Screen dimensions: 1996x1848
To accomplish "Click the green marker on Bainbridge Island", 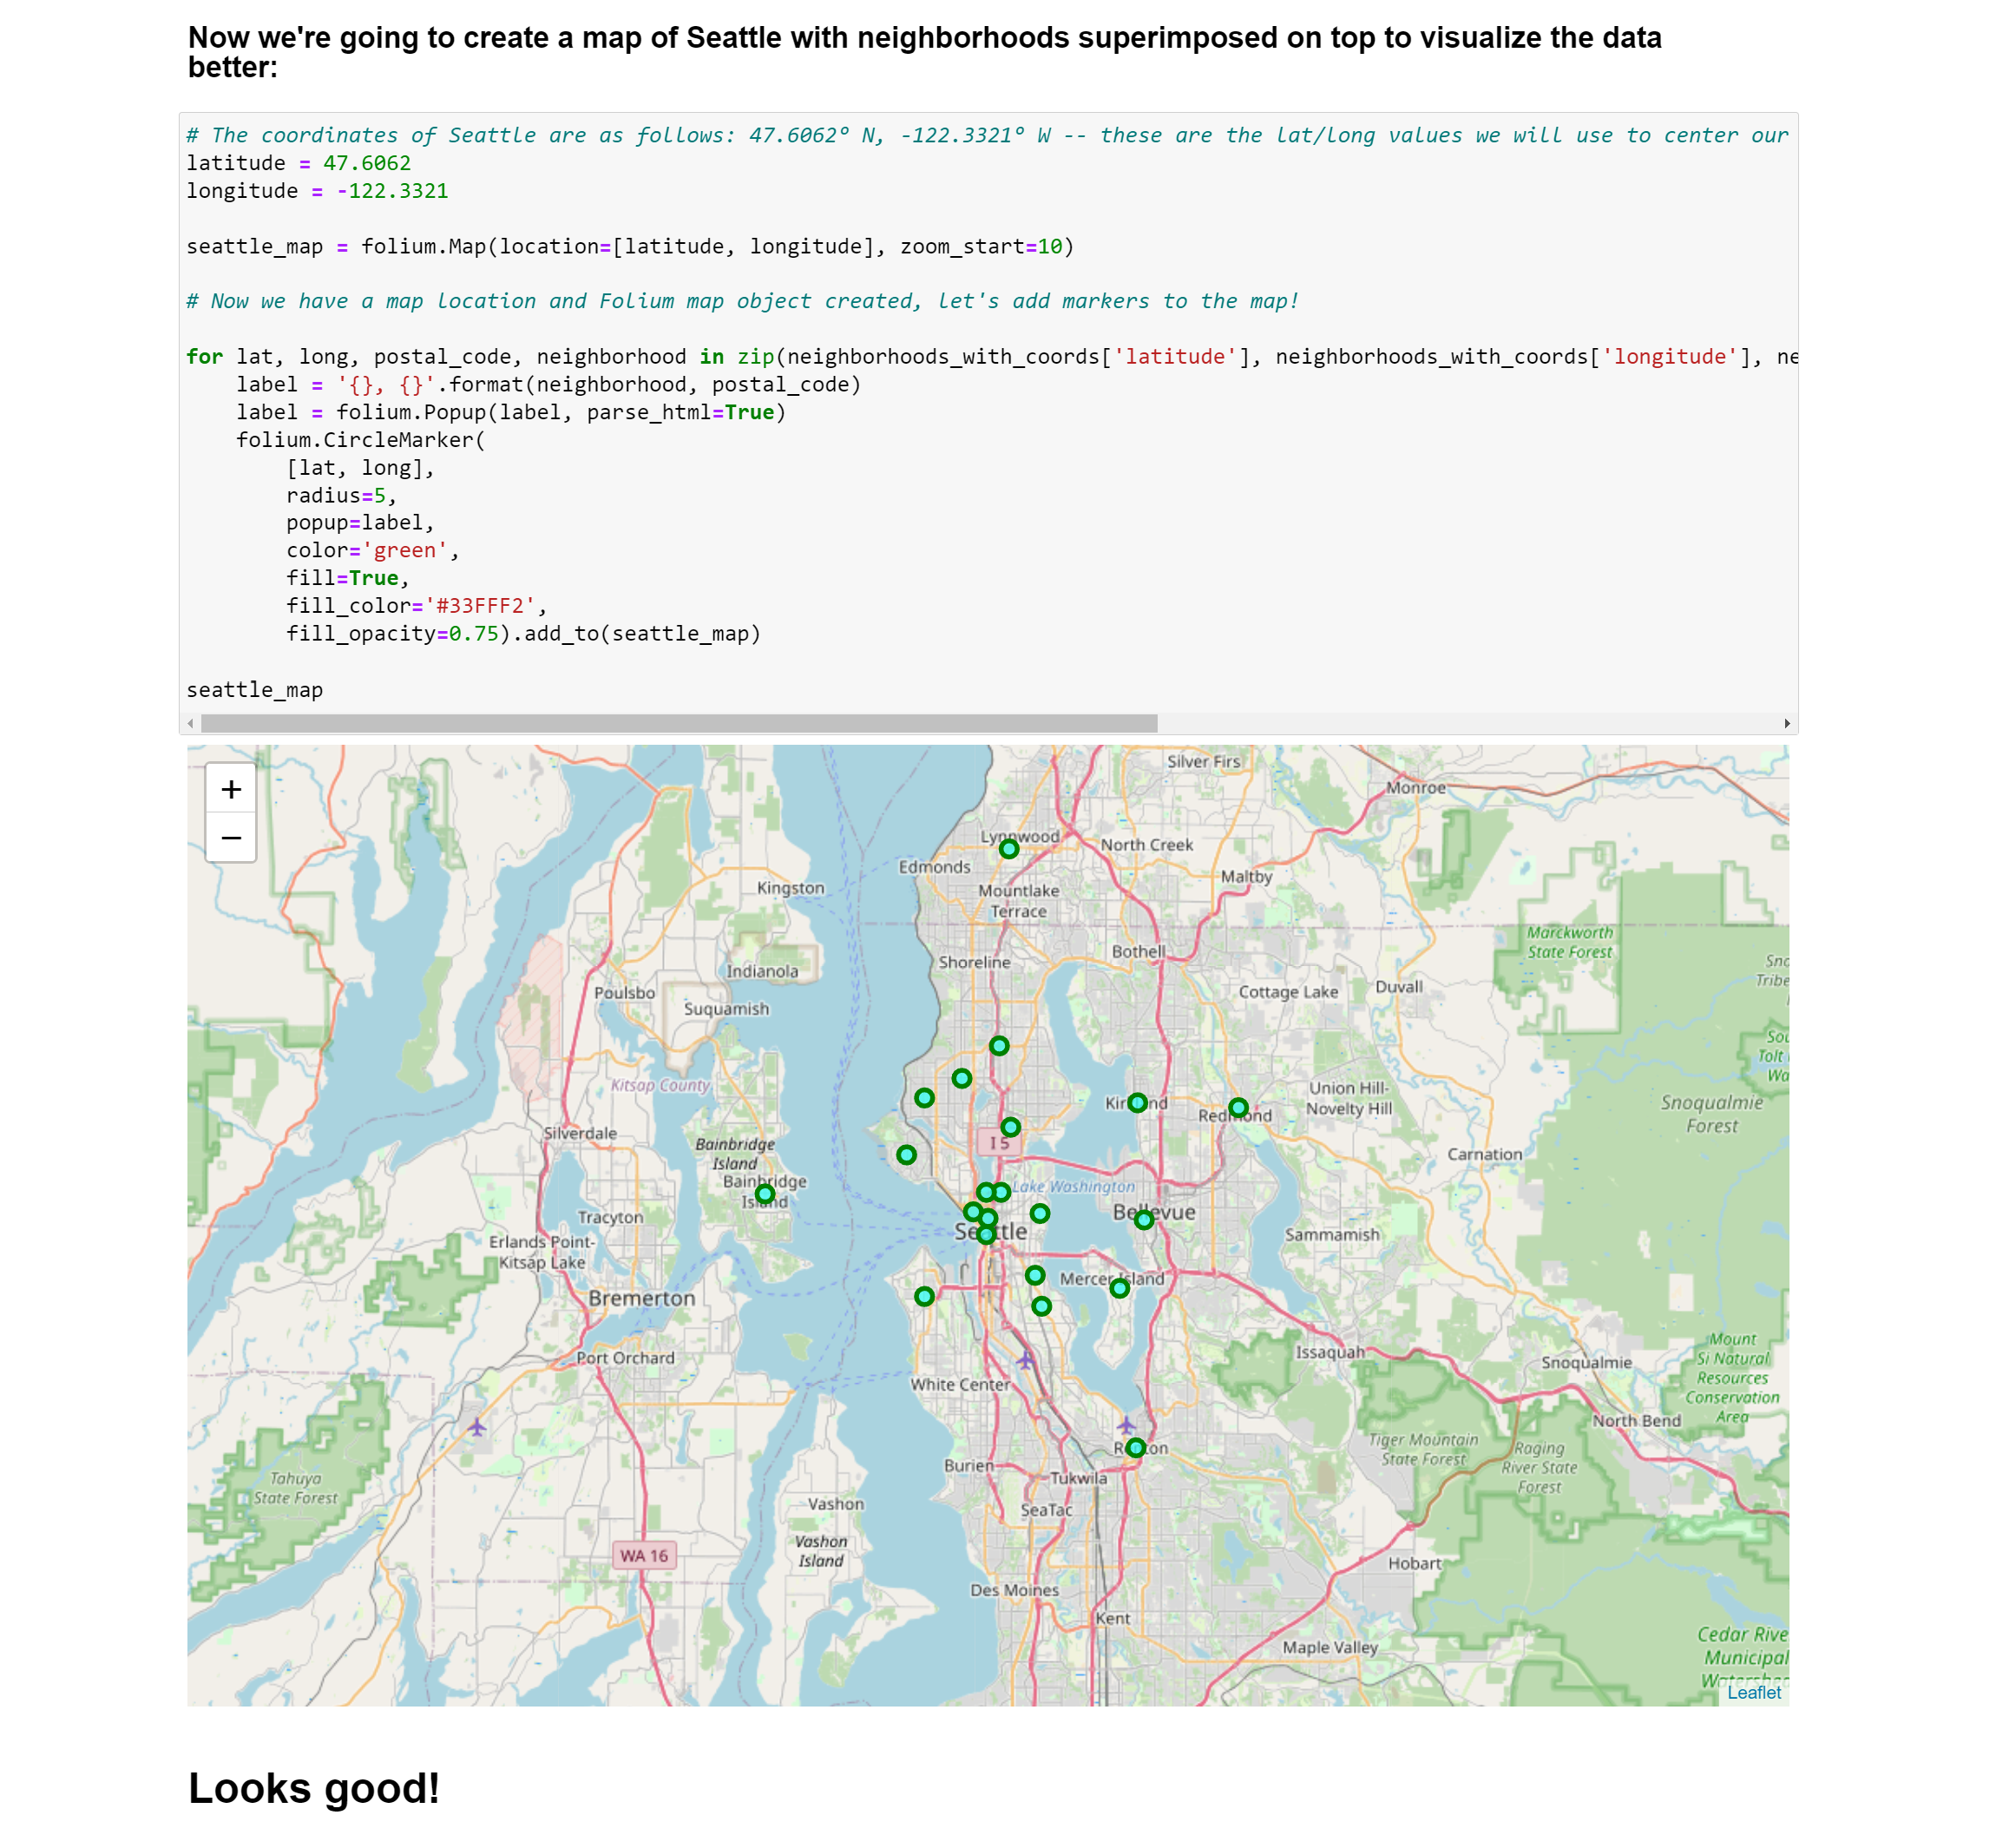I will tap(765, 1193).
